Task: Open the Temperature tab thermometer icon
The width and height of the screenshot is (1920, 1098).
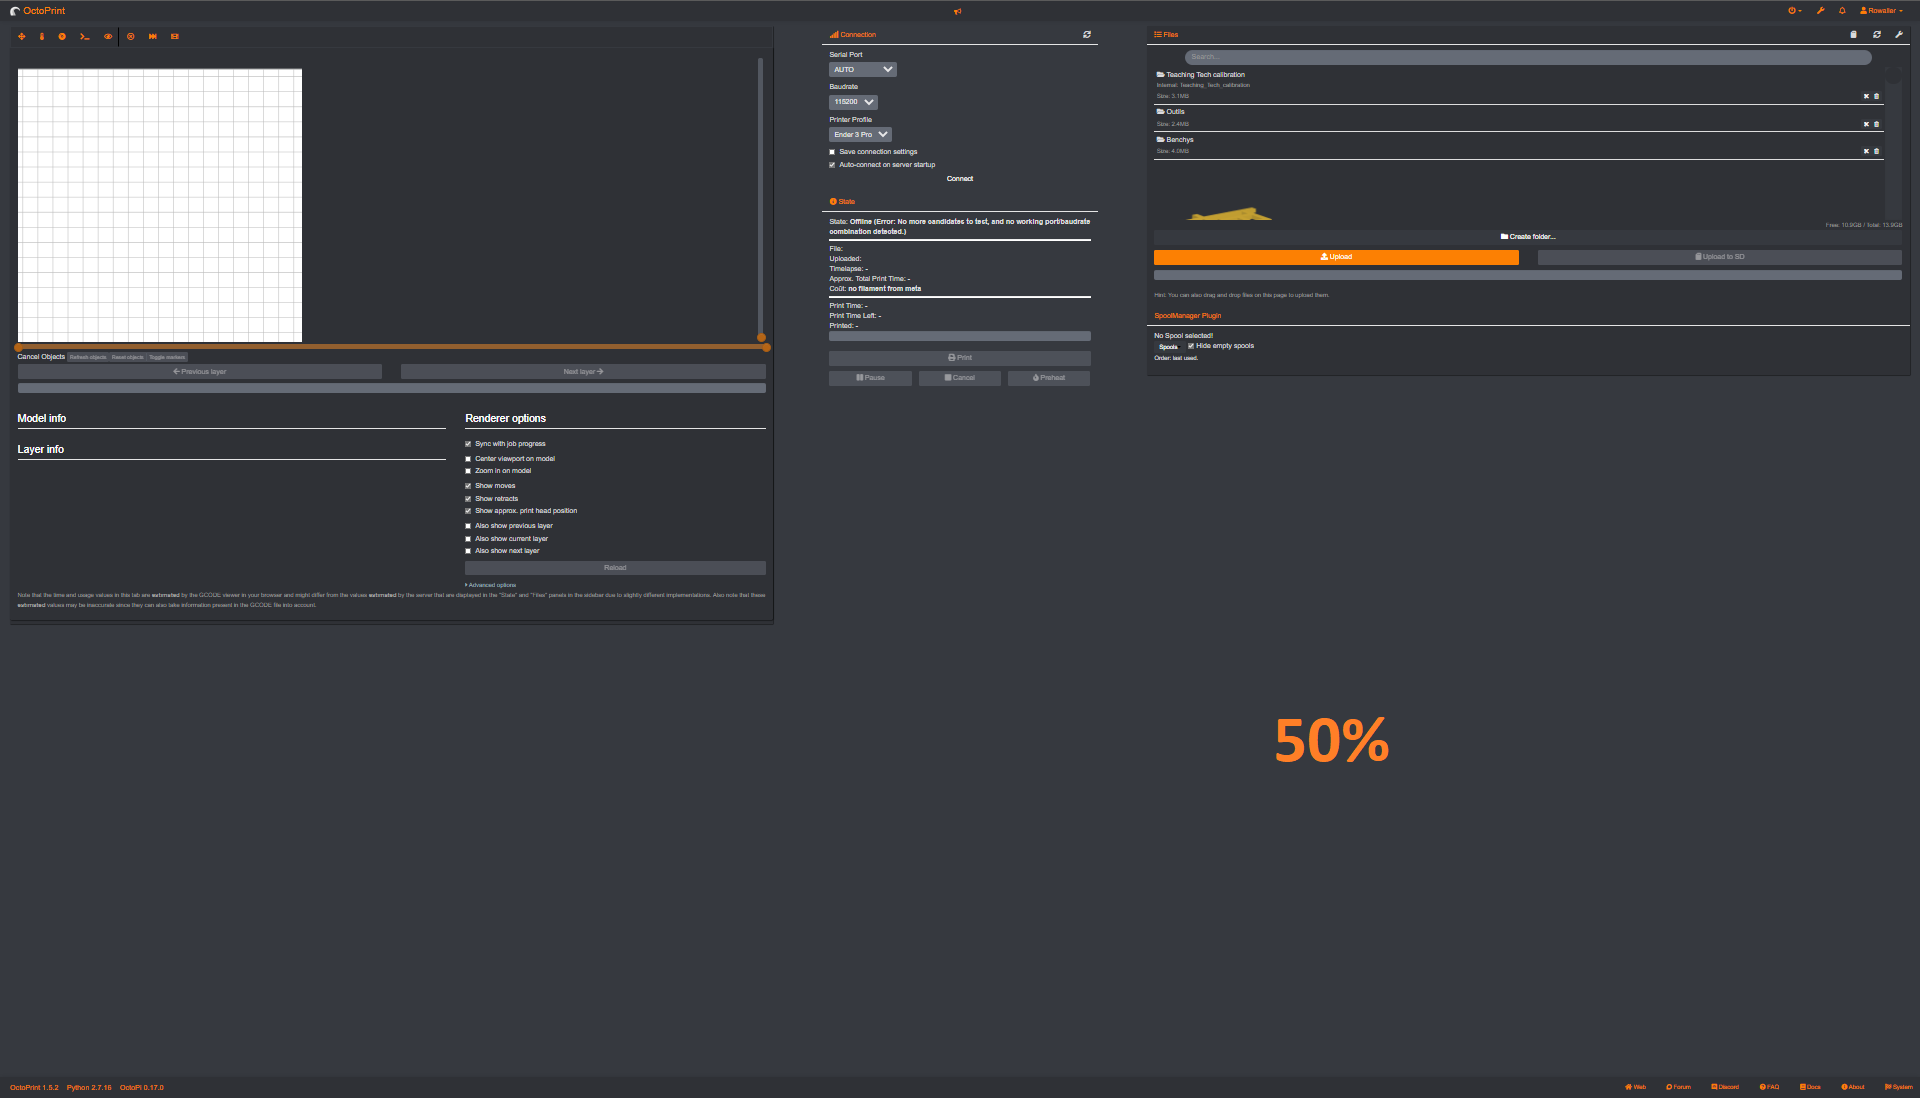Action: pos(42,37)
